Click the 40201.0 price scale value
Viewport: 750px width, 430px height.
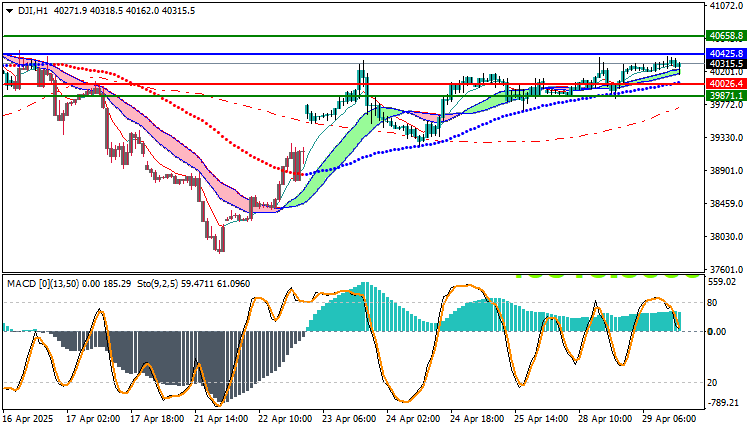point(727,72)
